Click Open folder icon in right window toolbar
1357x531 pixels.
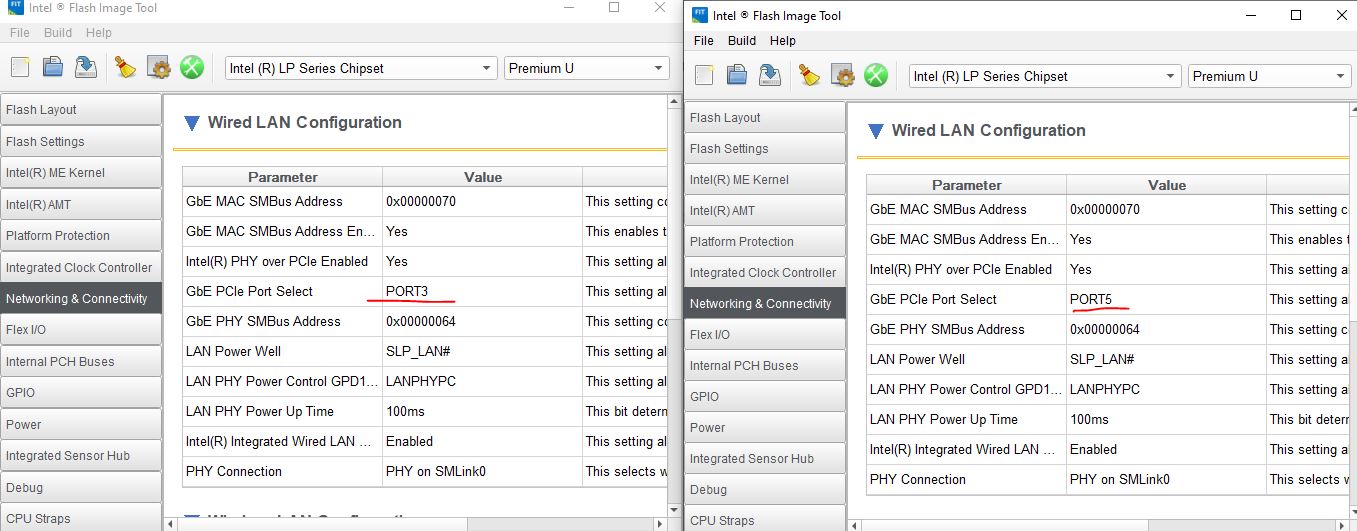coord(737,75)
